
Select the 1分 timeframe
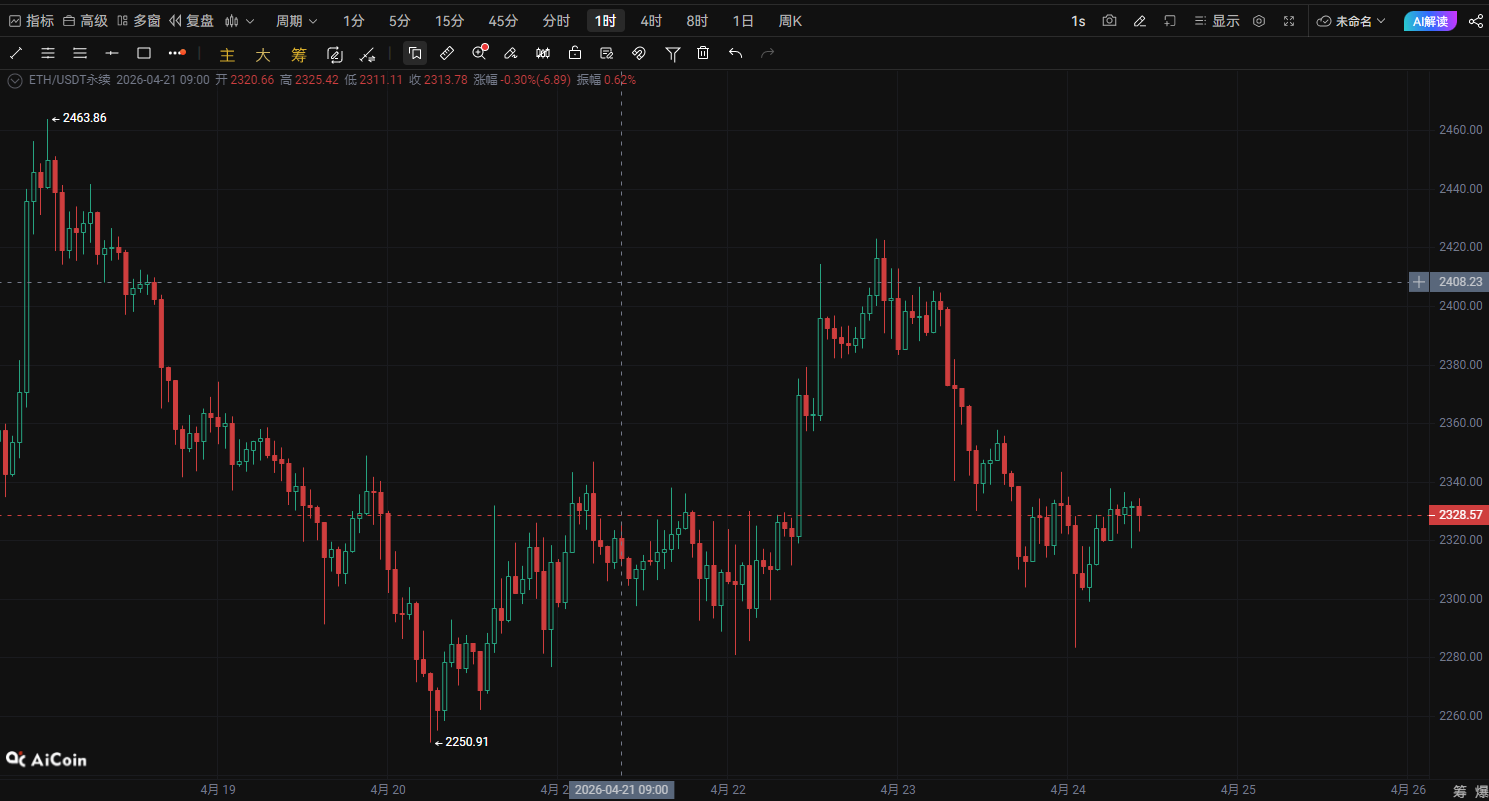(x=353, y=21)
